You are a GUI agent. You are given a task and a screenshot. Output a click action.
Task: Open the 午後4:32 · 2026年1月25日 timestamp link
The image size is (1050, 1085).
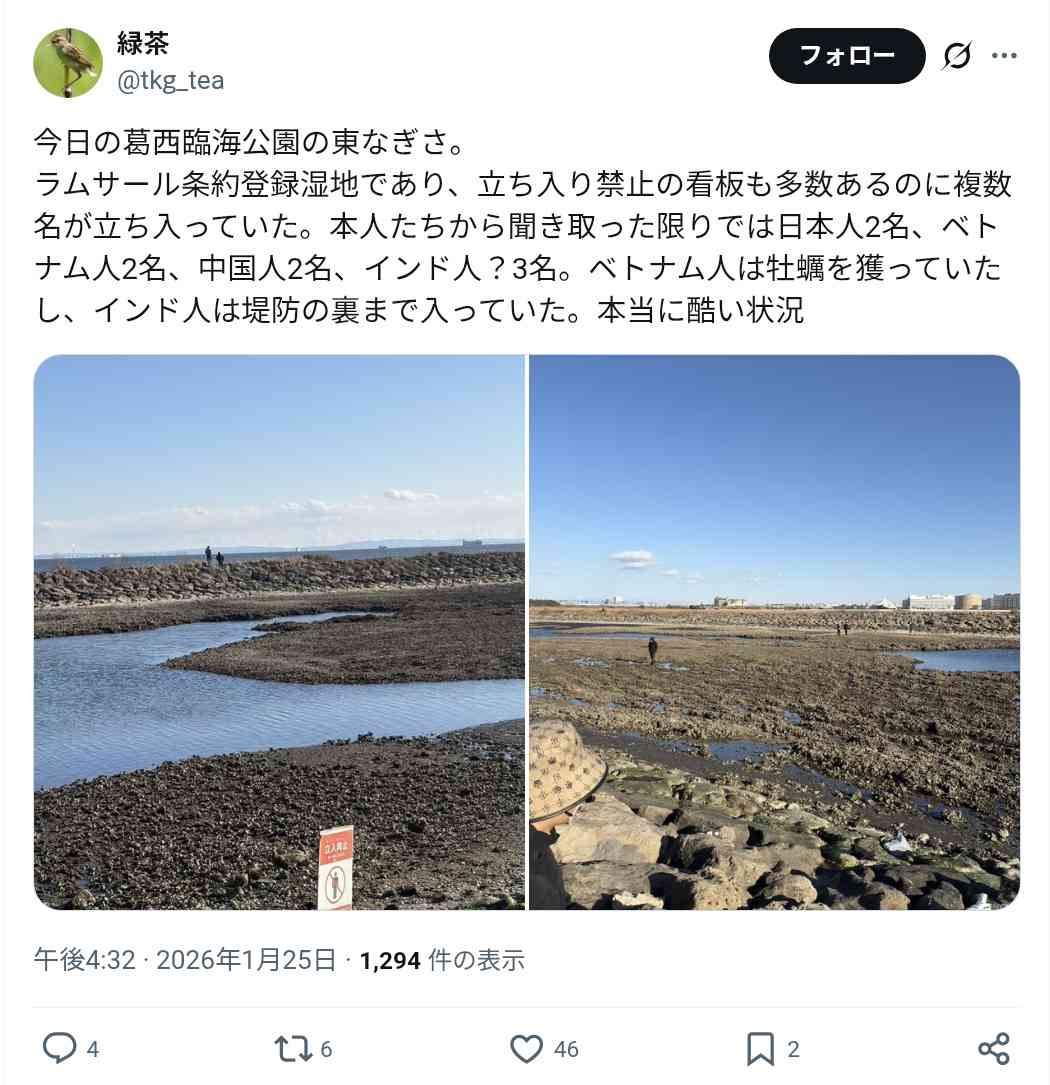[185, 960]
